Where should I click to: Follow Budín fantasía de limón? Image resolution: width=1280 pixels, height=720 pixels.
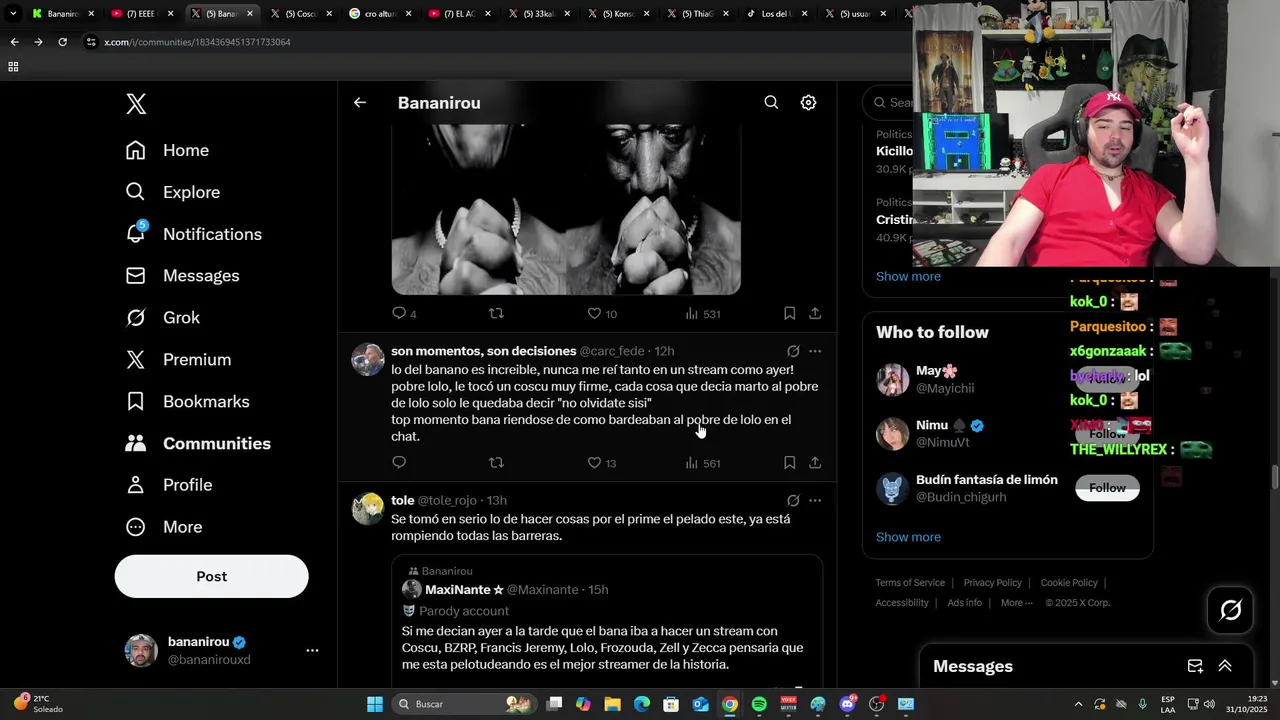1107,488
